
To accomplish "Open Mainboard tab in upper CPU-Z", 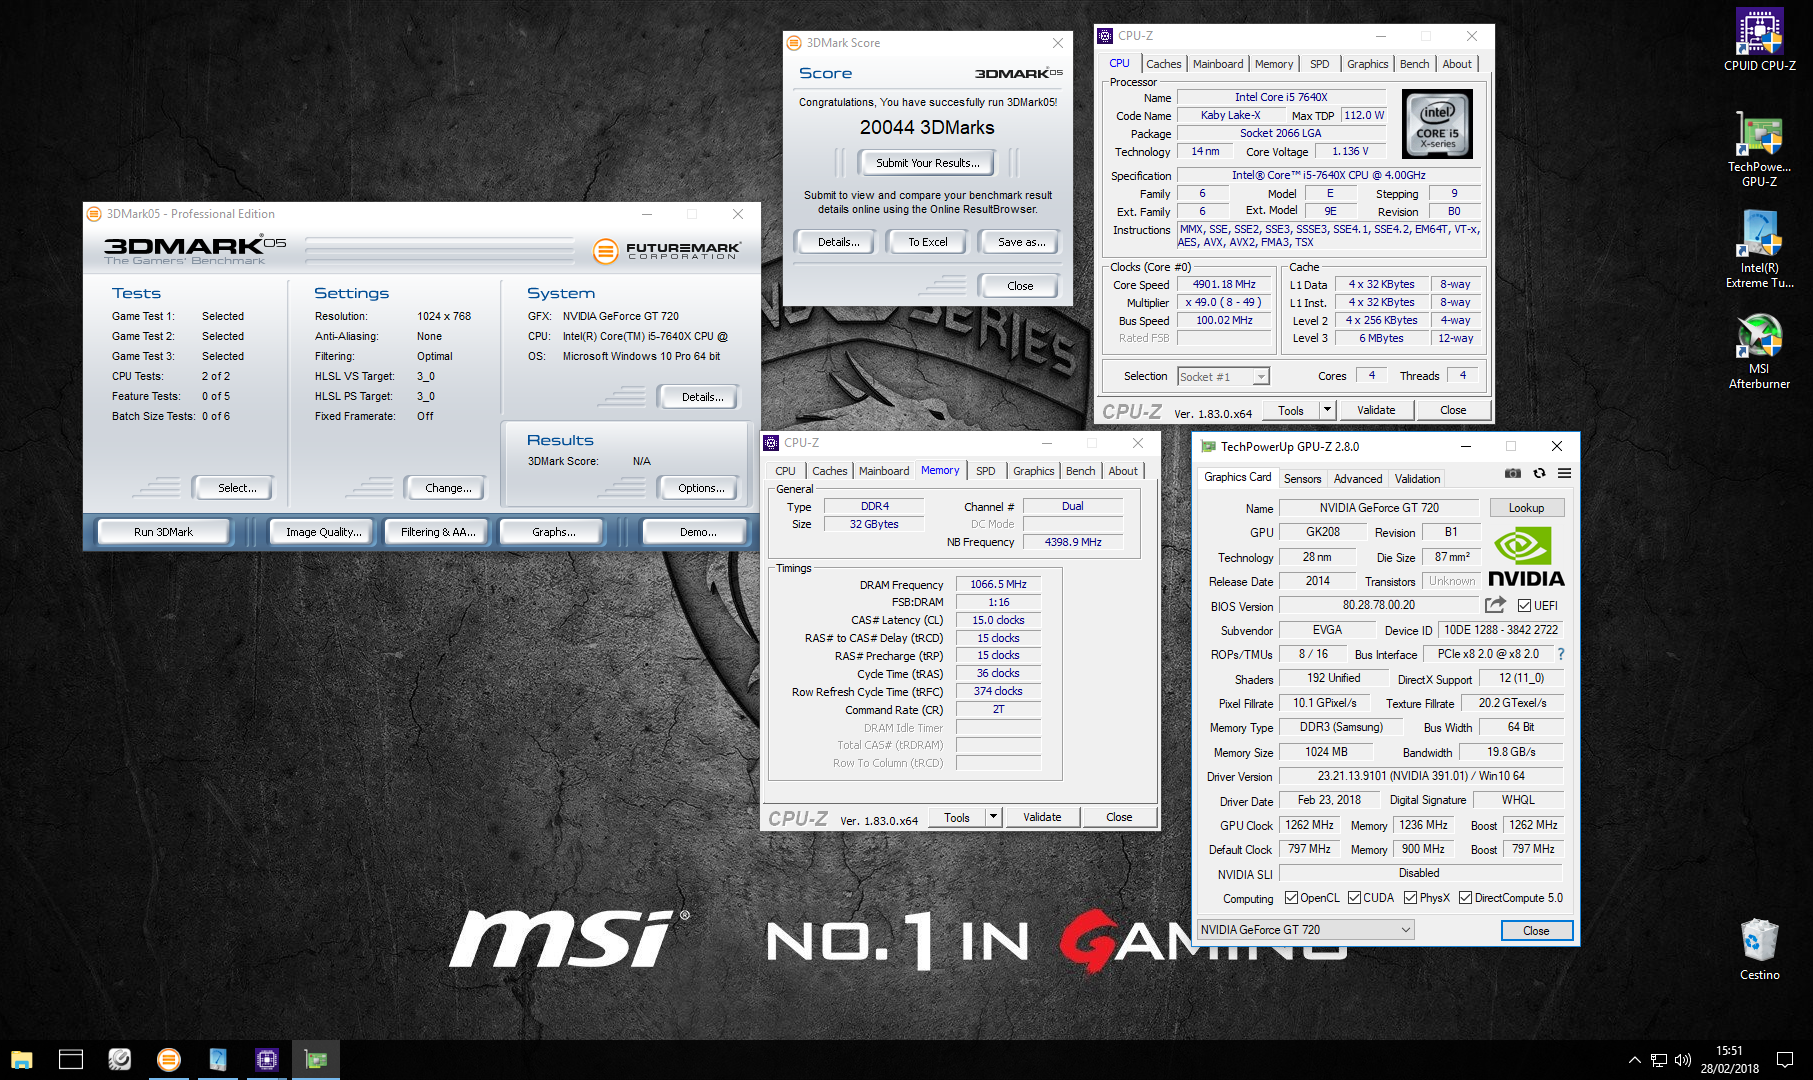I will (1218, 64).
